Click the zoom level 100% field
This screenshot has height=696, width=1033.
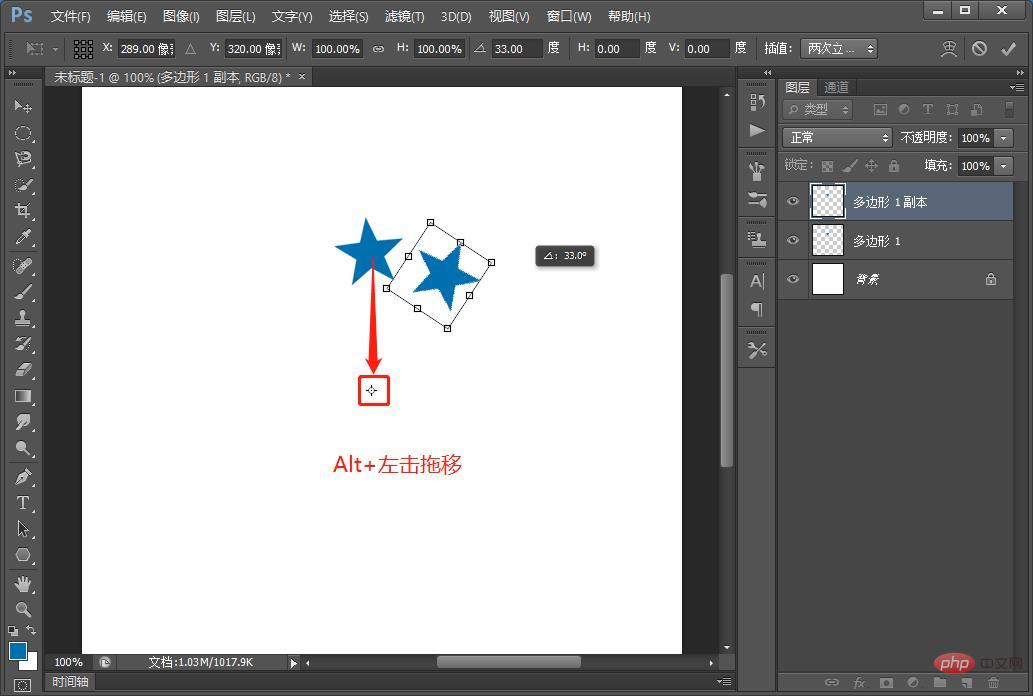(x=69, y=662)
